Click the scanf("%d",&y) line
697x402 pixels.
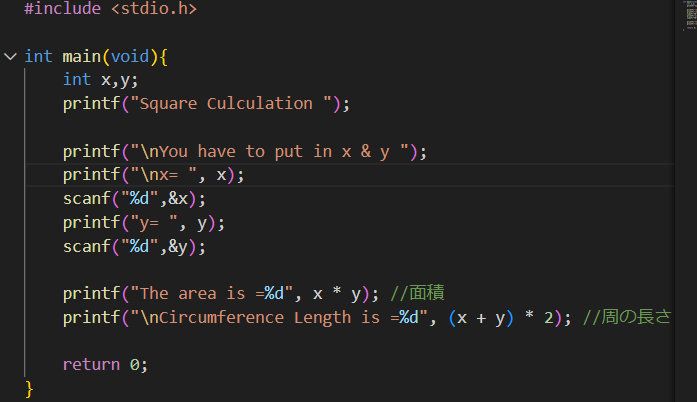point(134,247)
